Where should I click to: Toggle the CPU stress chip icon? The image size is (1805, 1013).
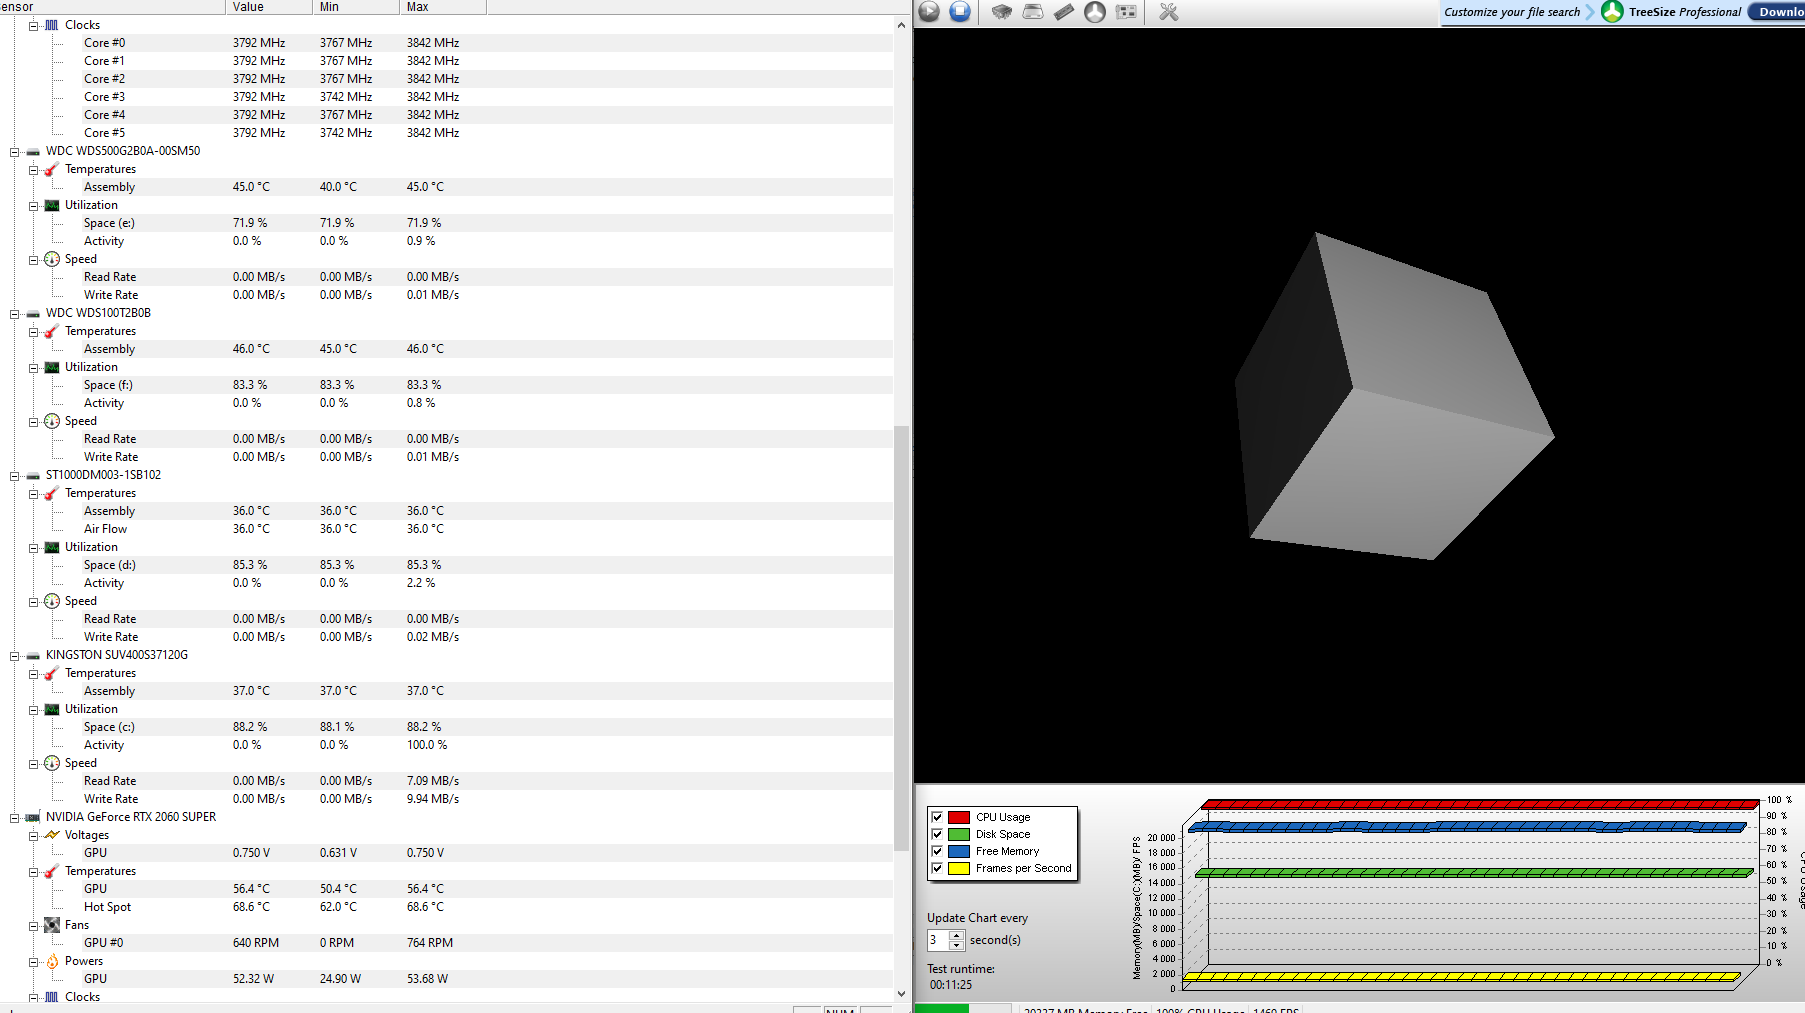click(1001, 12)
